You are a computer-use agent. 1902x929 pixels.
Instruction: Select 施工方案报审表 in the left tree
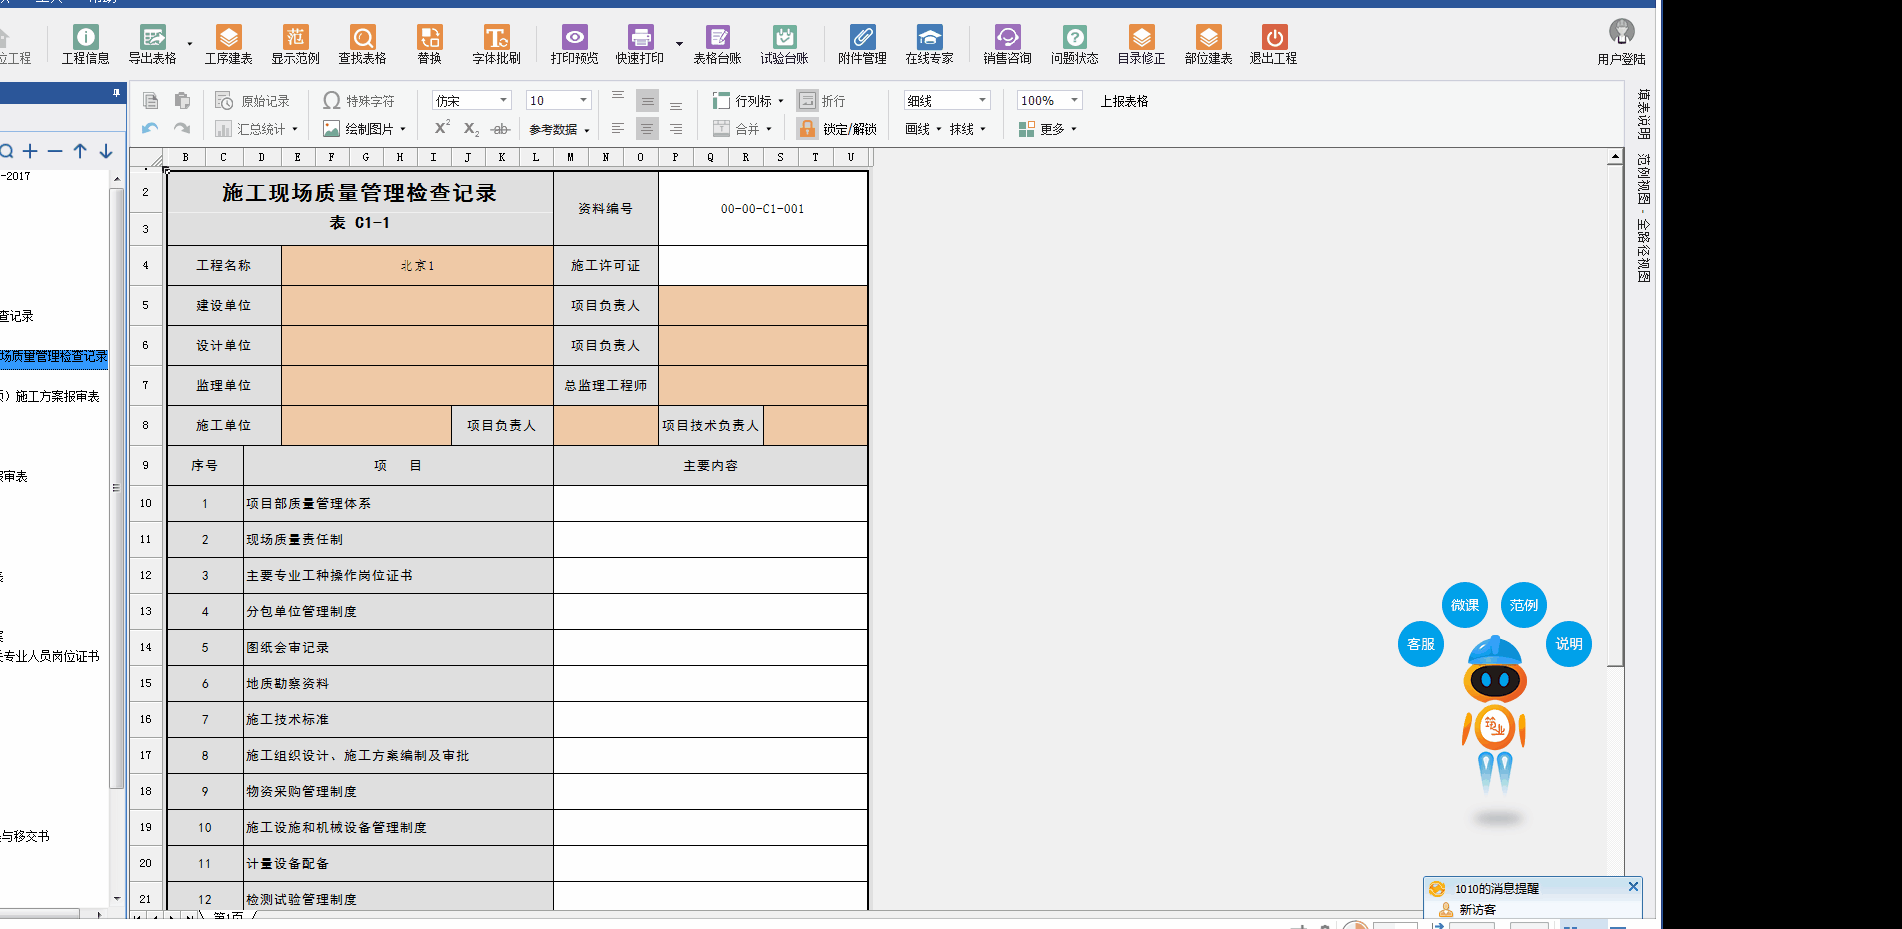[x=57, y=396]
